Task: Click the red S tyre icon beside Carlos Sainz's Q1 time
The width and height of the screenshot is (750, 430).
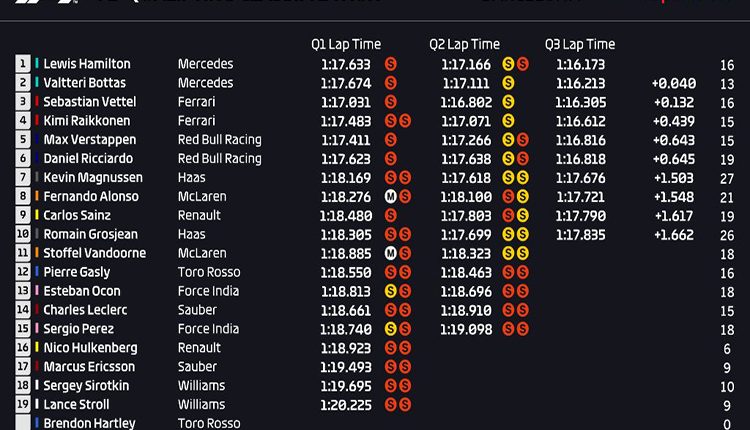Action: (x=390, y=216)
